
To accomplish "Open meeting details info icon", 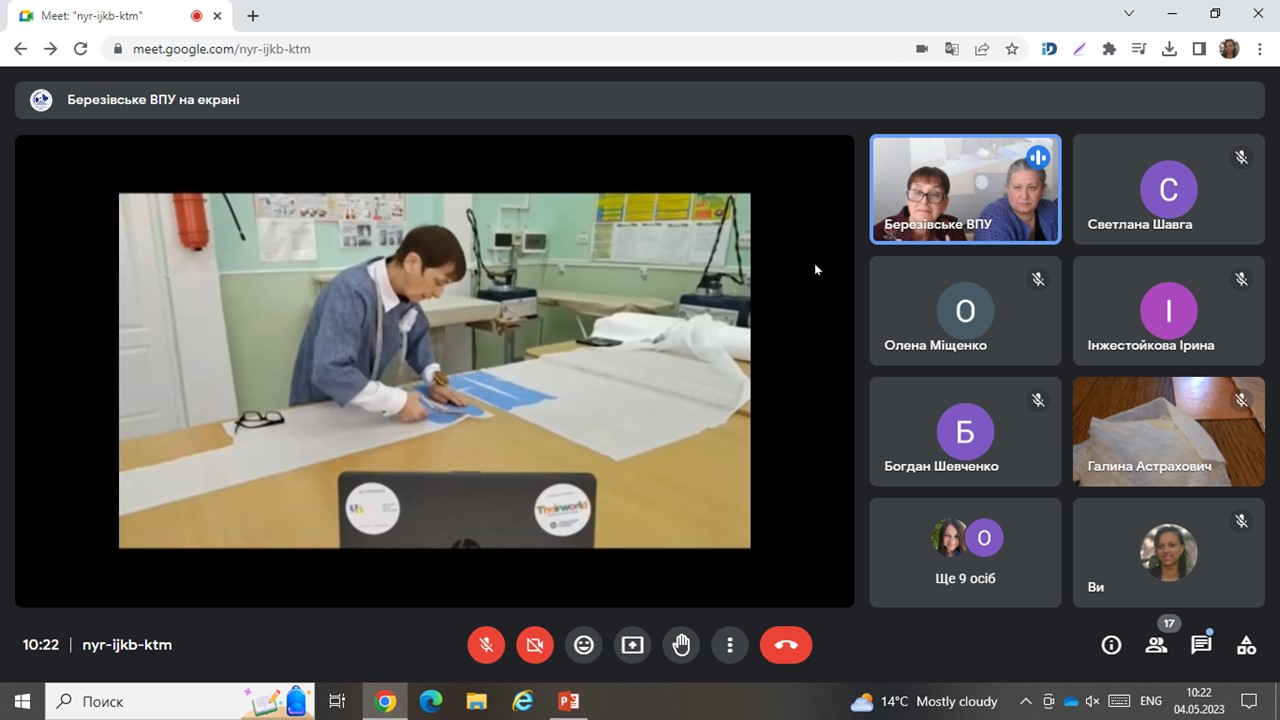I will 1111,645.
